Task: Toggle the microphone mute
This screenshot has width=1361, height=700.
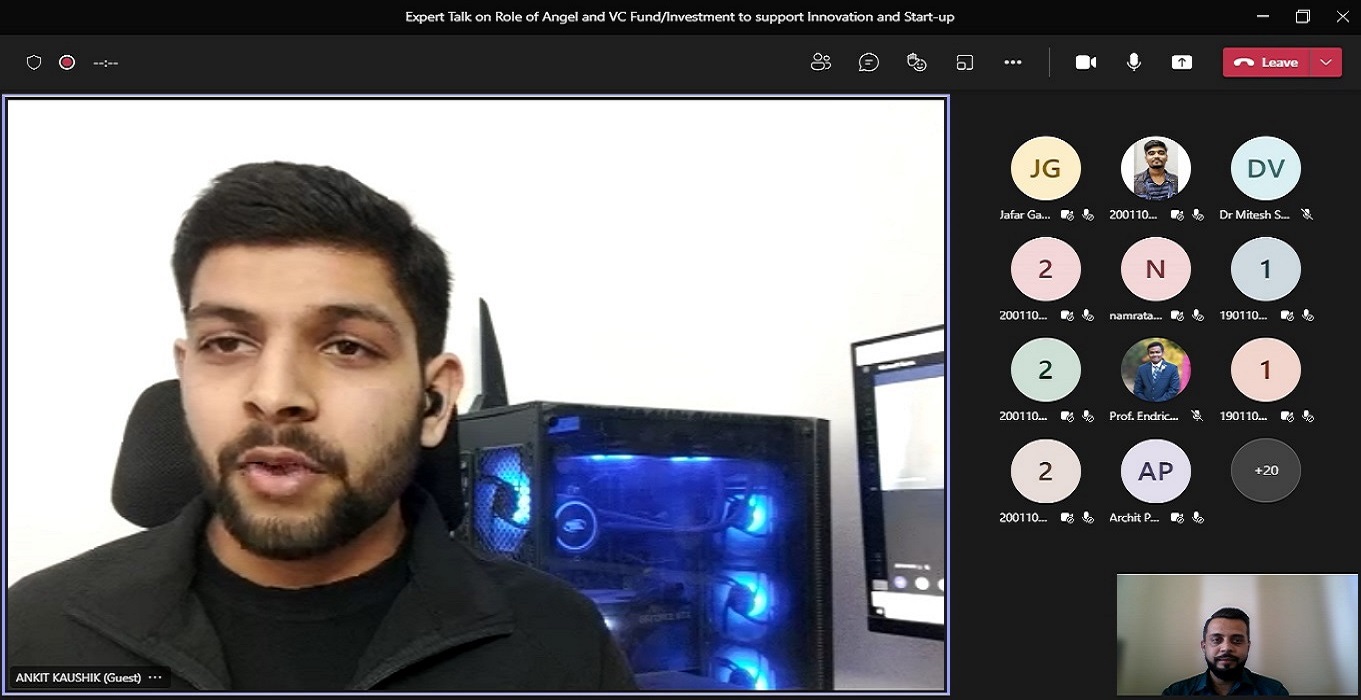Action: click(1134, 62)
